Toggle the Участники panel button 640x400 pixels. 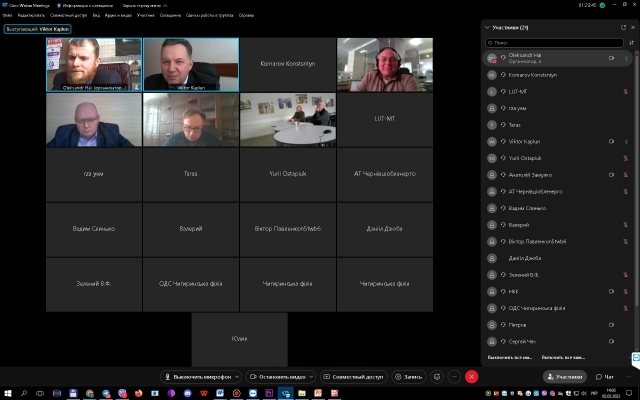(x=565, y=377)
